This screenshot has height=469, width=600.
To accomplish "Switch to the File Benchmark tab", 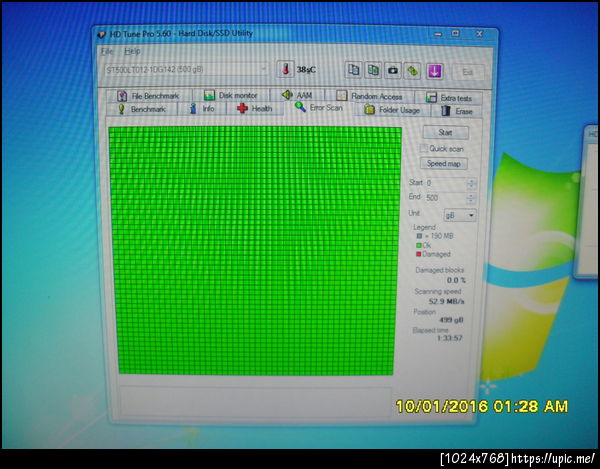I will pos(148,96).
